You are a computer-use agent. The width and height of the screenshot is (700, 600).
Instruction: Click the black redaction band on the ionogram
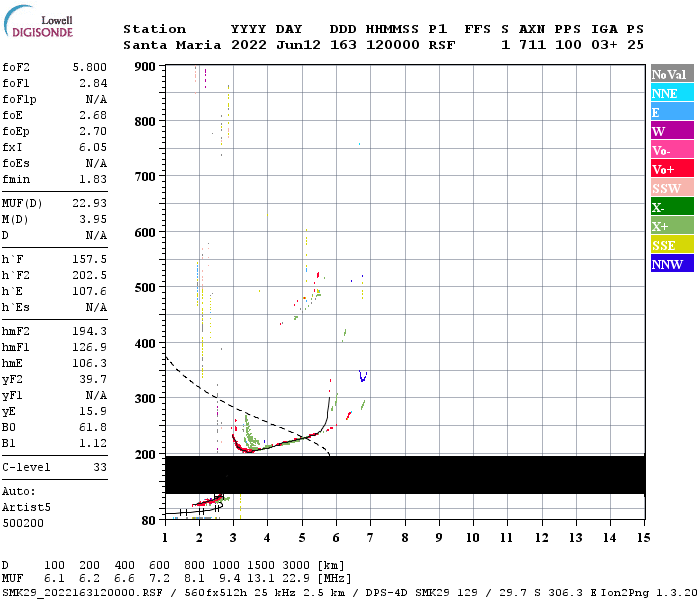(405, 475)
